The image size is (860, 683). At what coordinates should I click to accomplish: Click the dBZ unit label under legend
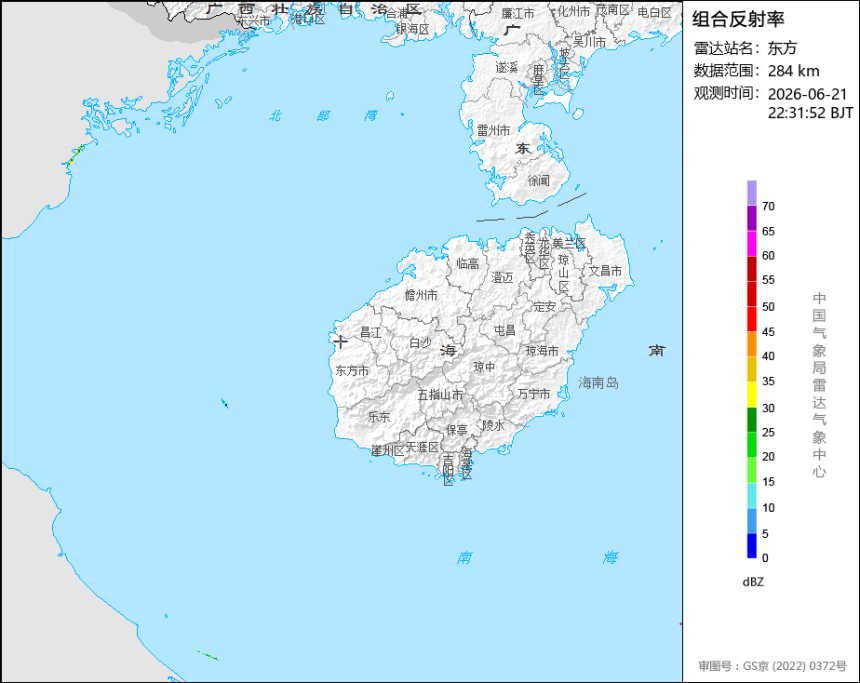[x=753, y=582]
